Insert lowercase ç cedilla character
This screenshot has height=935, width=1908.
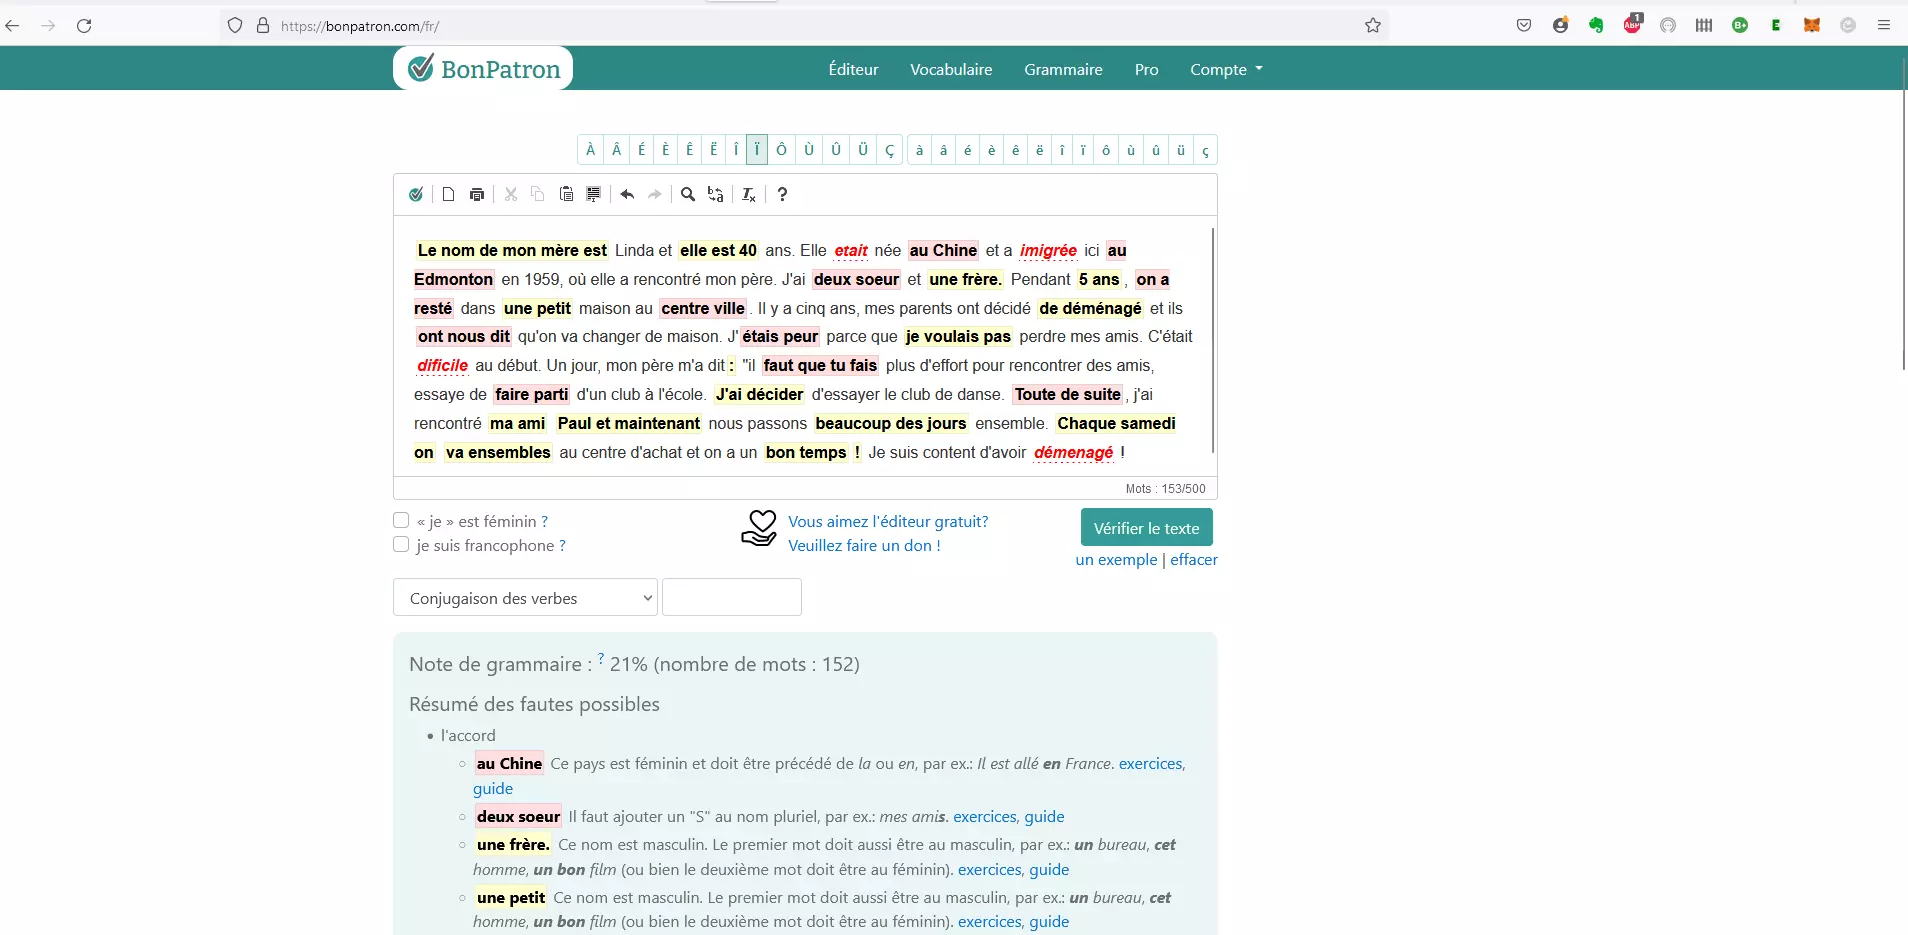coord(1206,150)
